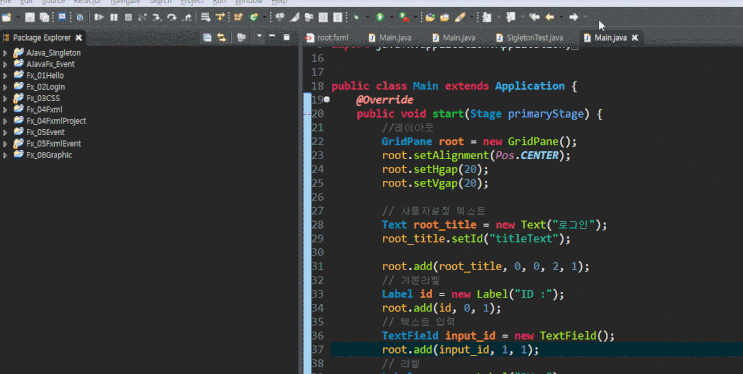Select the Fx_05FxmlEvent project

[x=54, y=144]
